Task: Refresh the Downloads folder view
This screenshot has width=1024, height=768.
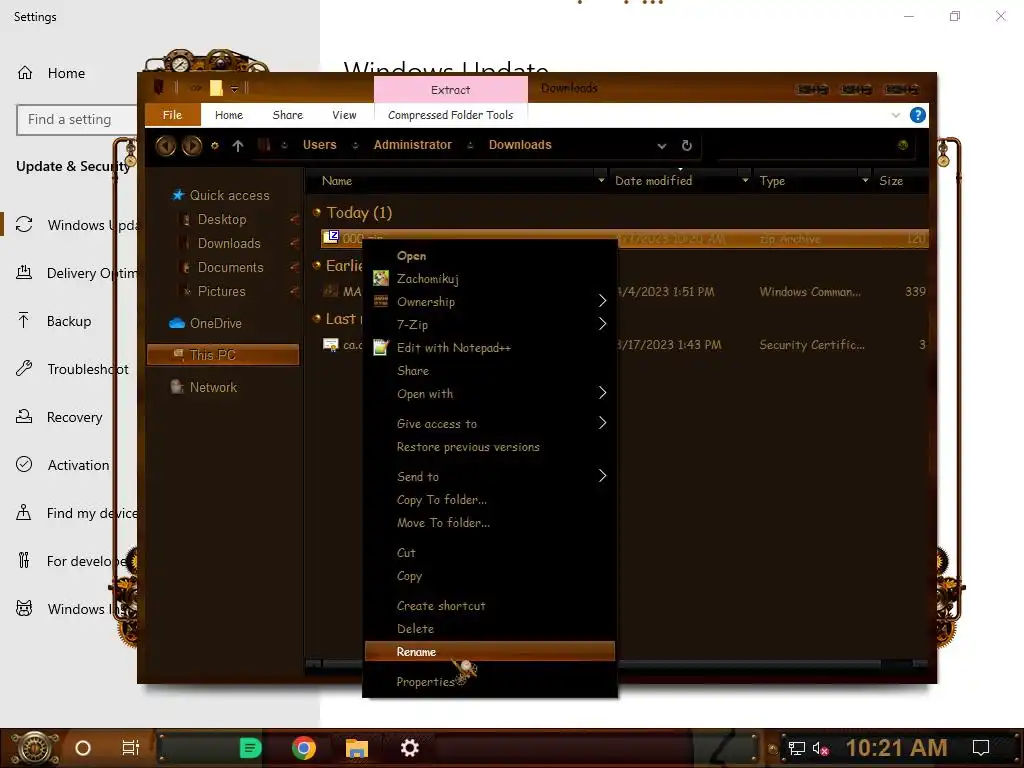Action: (686, 146)
